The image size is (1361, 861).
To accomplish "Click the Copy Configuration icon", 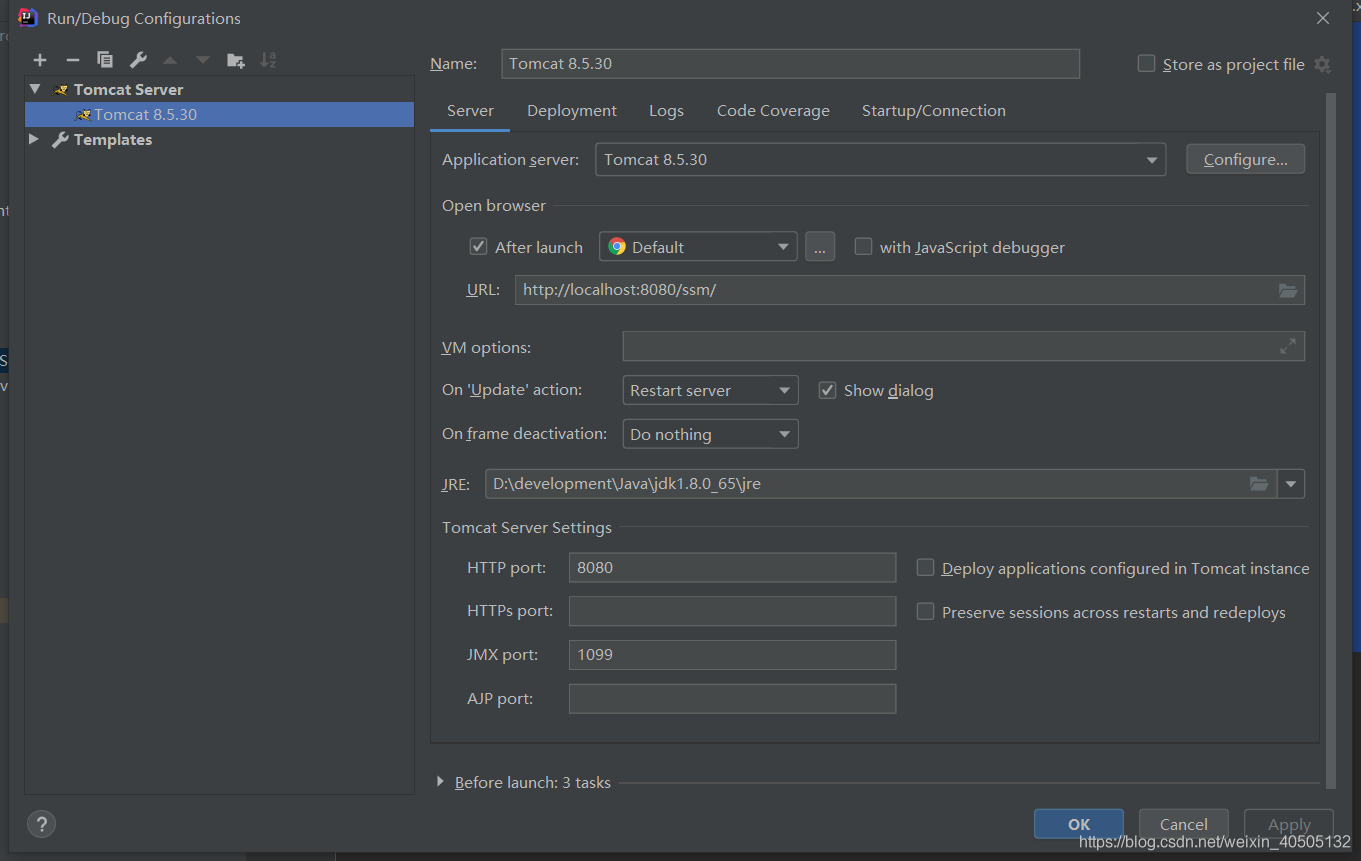I will tap(105, 60).
